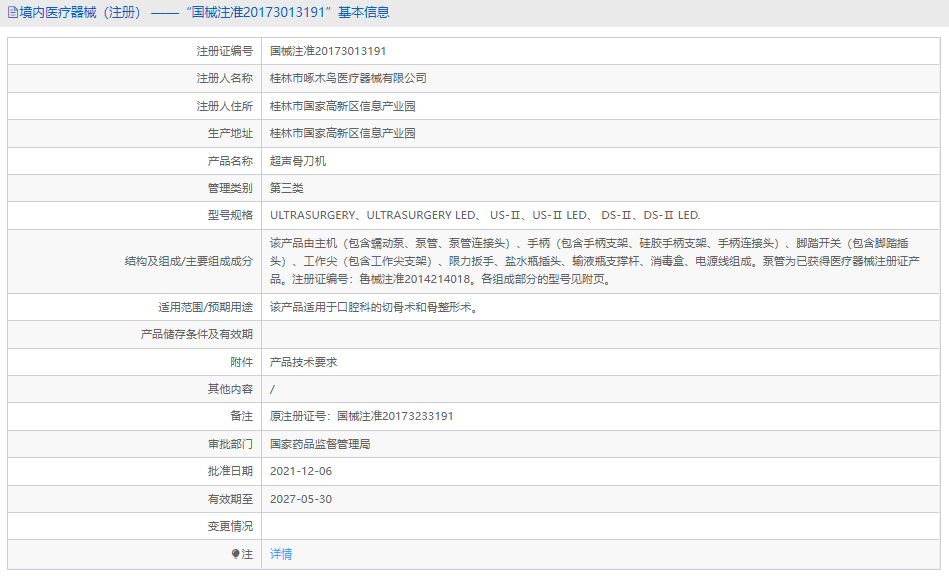Click the 产品名称 value 超声骨刀机
This screenshot has height=578, width=949.
pos(296,160)
